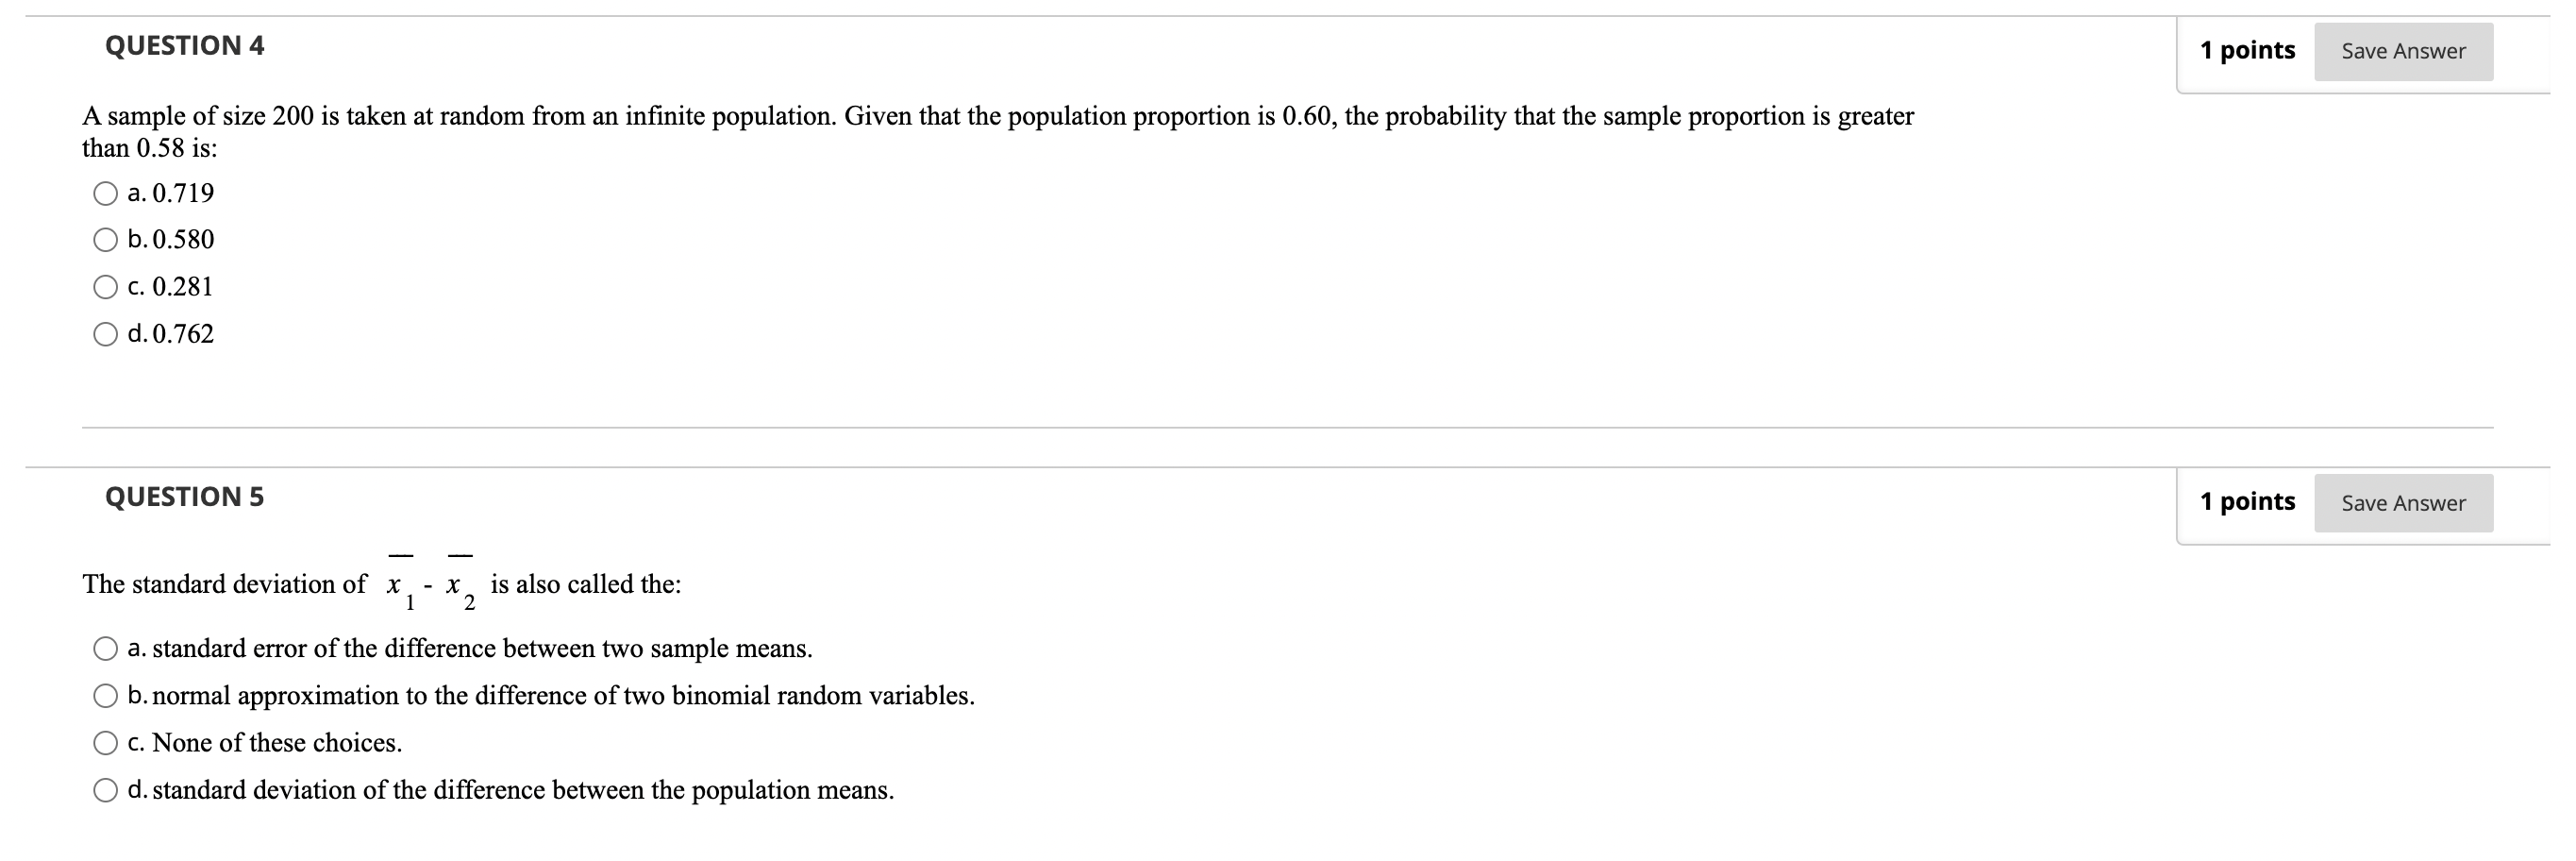Viewport: 2576px width, 861px height.
Task: Select answer c. 0.281 for Question 4
Action: click(x=106, y=286)
